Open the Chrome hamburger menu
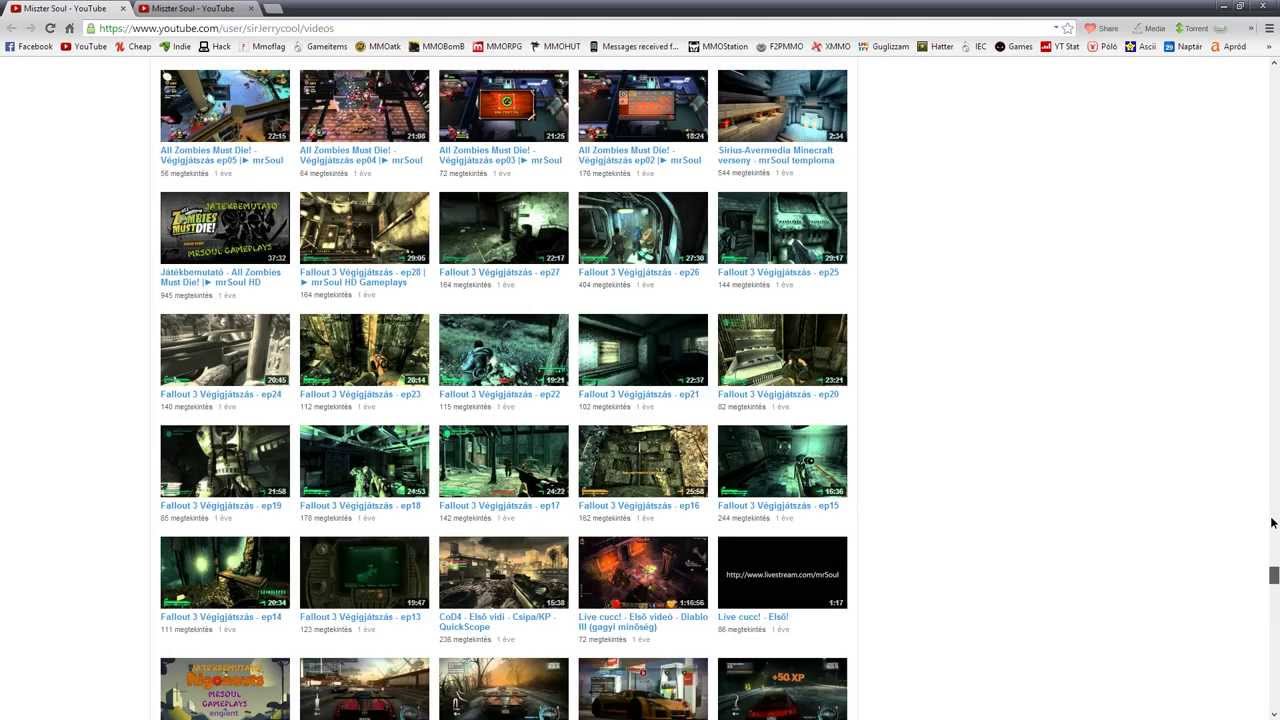 (x=1269, y=28)
